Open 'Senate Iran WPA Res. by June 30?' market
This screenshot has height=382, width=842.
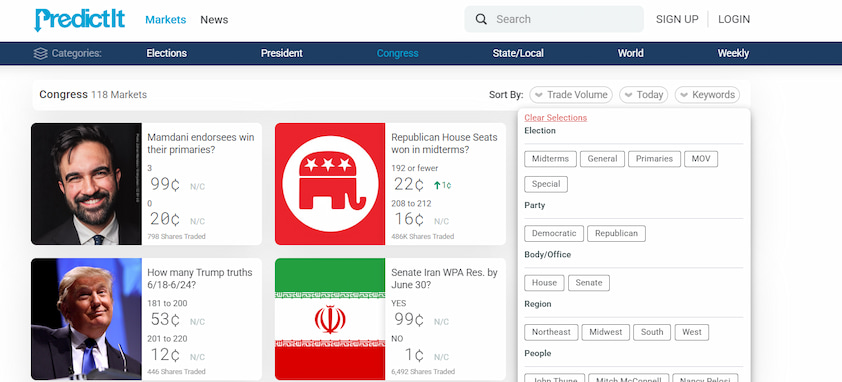tap(445, 279)
